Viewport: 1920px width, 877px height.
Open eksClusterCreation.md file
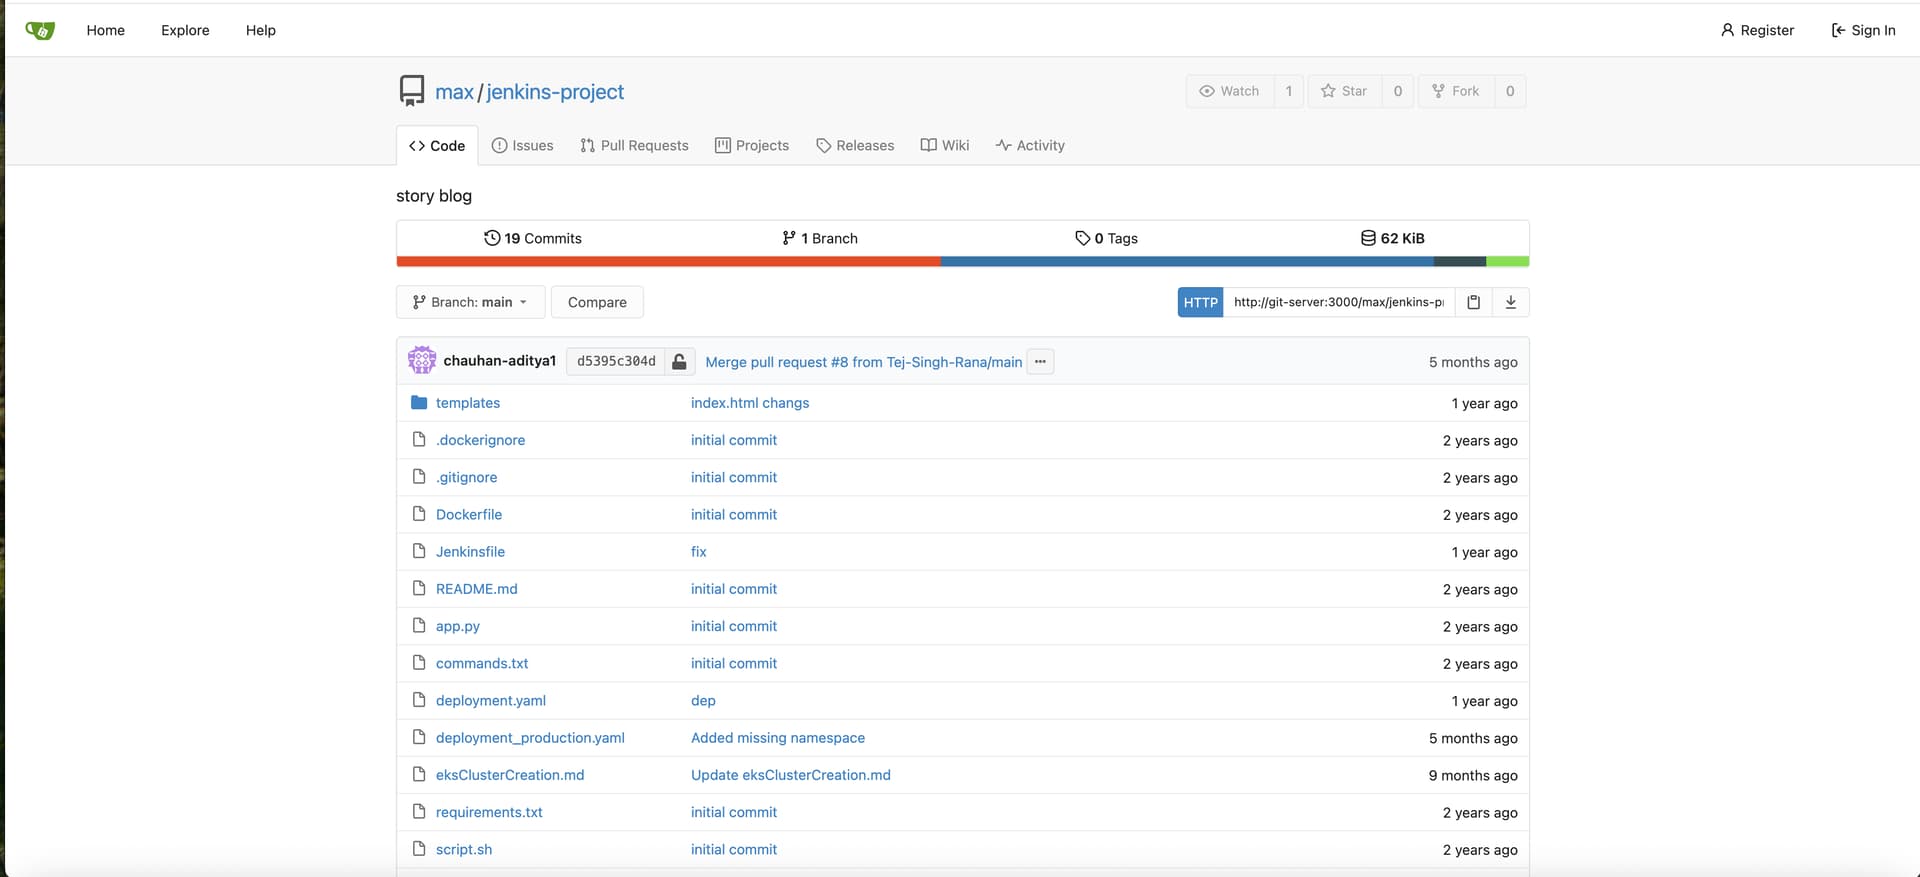tap(510, 775)
